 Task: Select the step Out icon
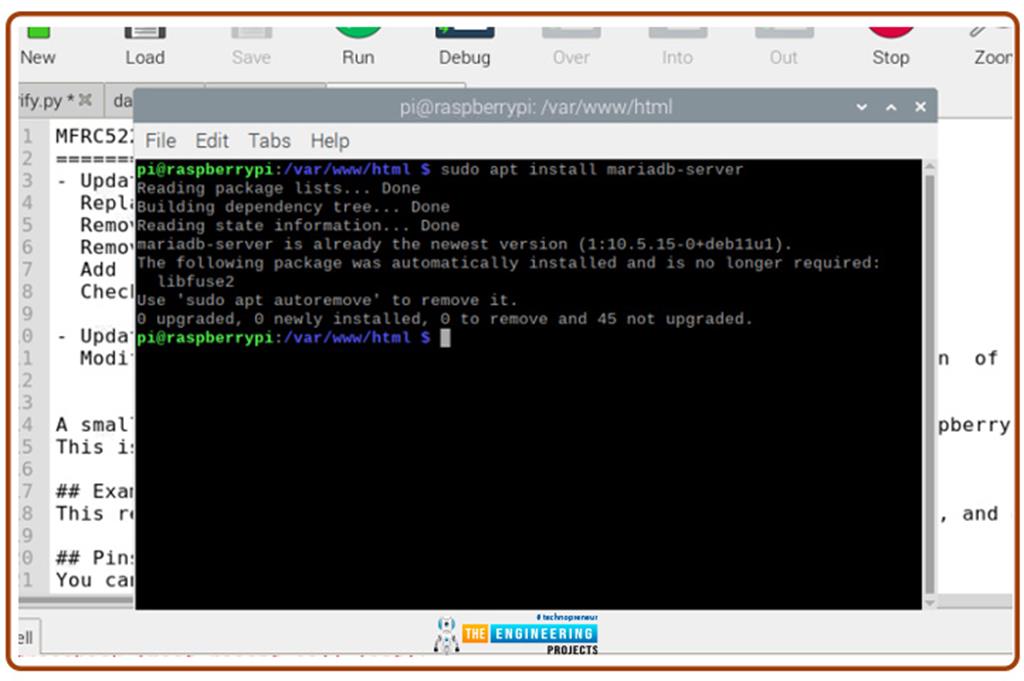pyautogui.click(x=783, y=34)
